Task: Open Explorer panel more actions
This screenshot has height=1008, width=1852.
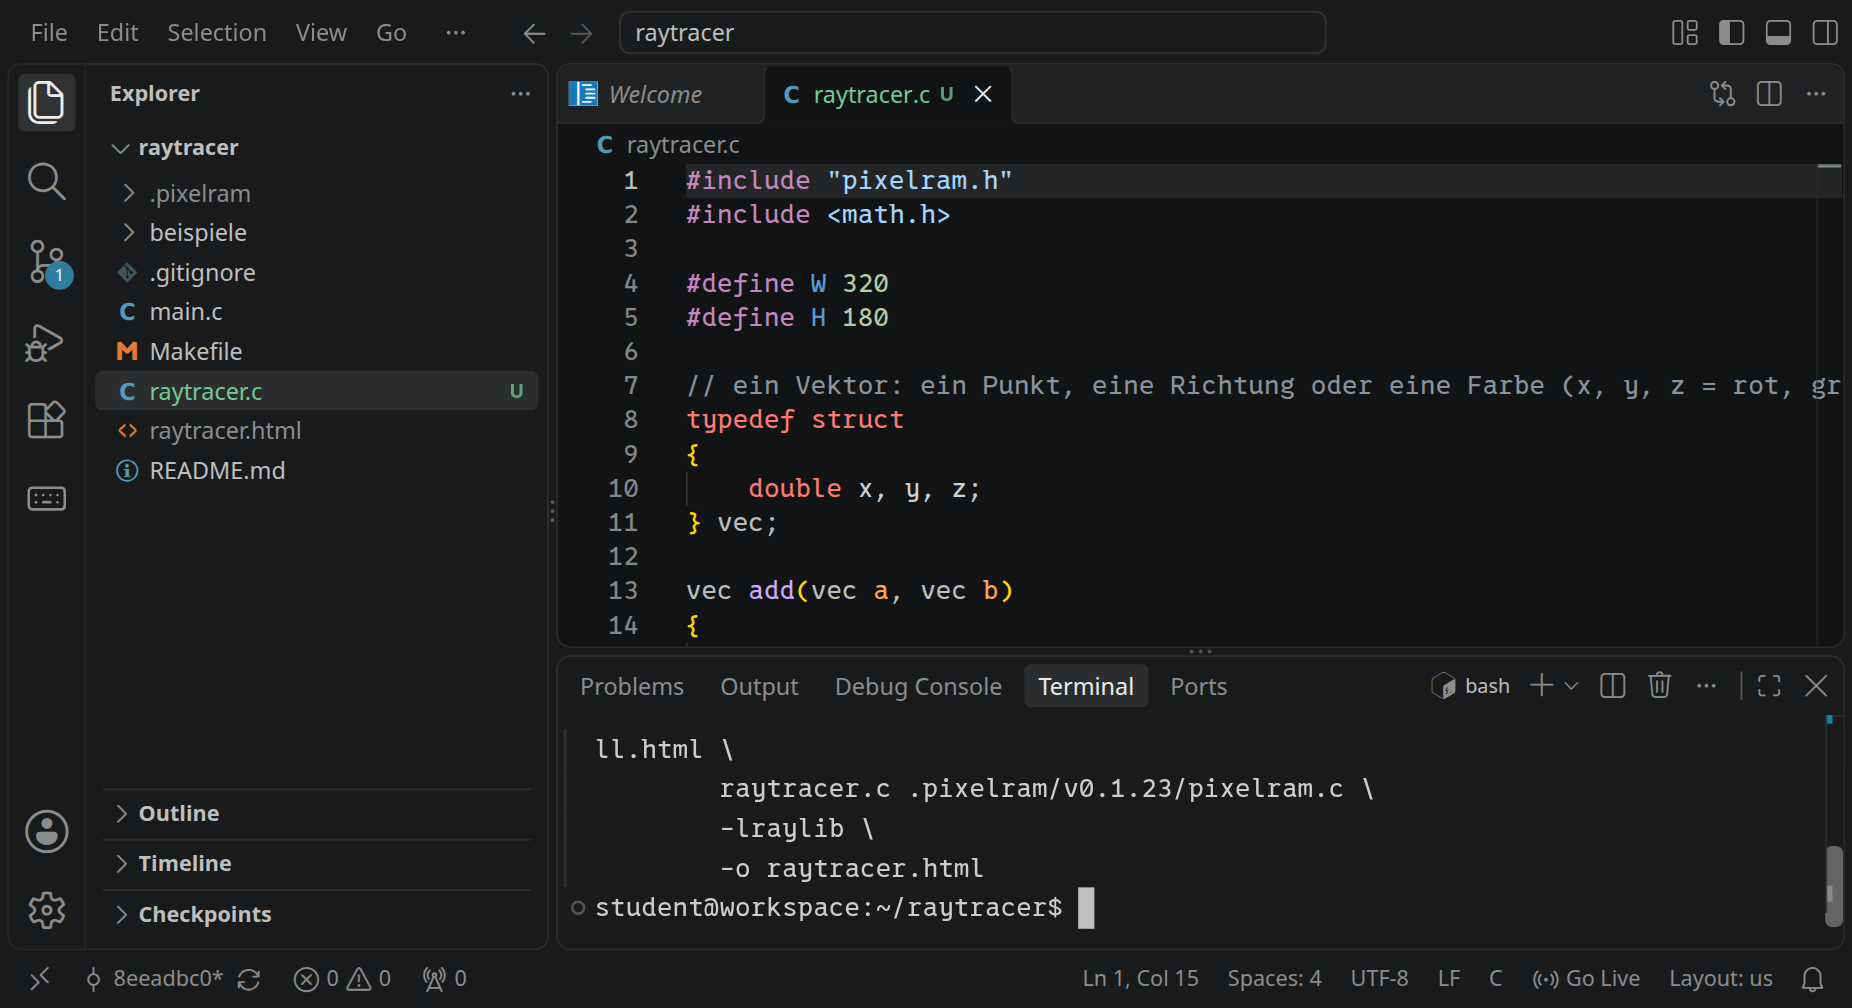Action: (520, 94)
